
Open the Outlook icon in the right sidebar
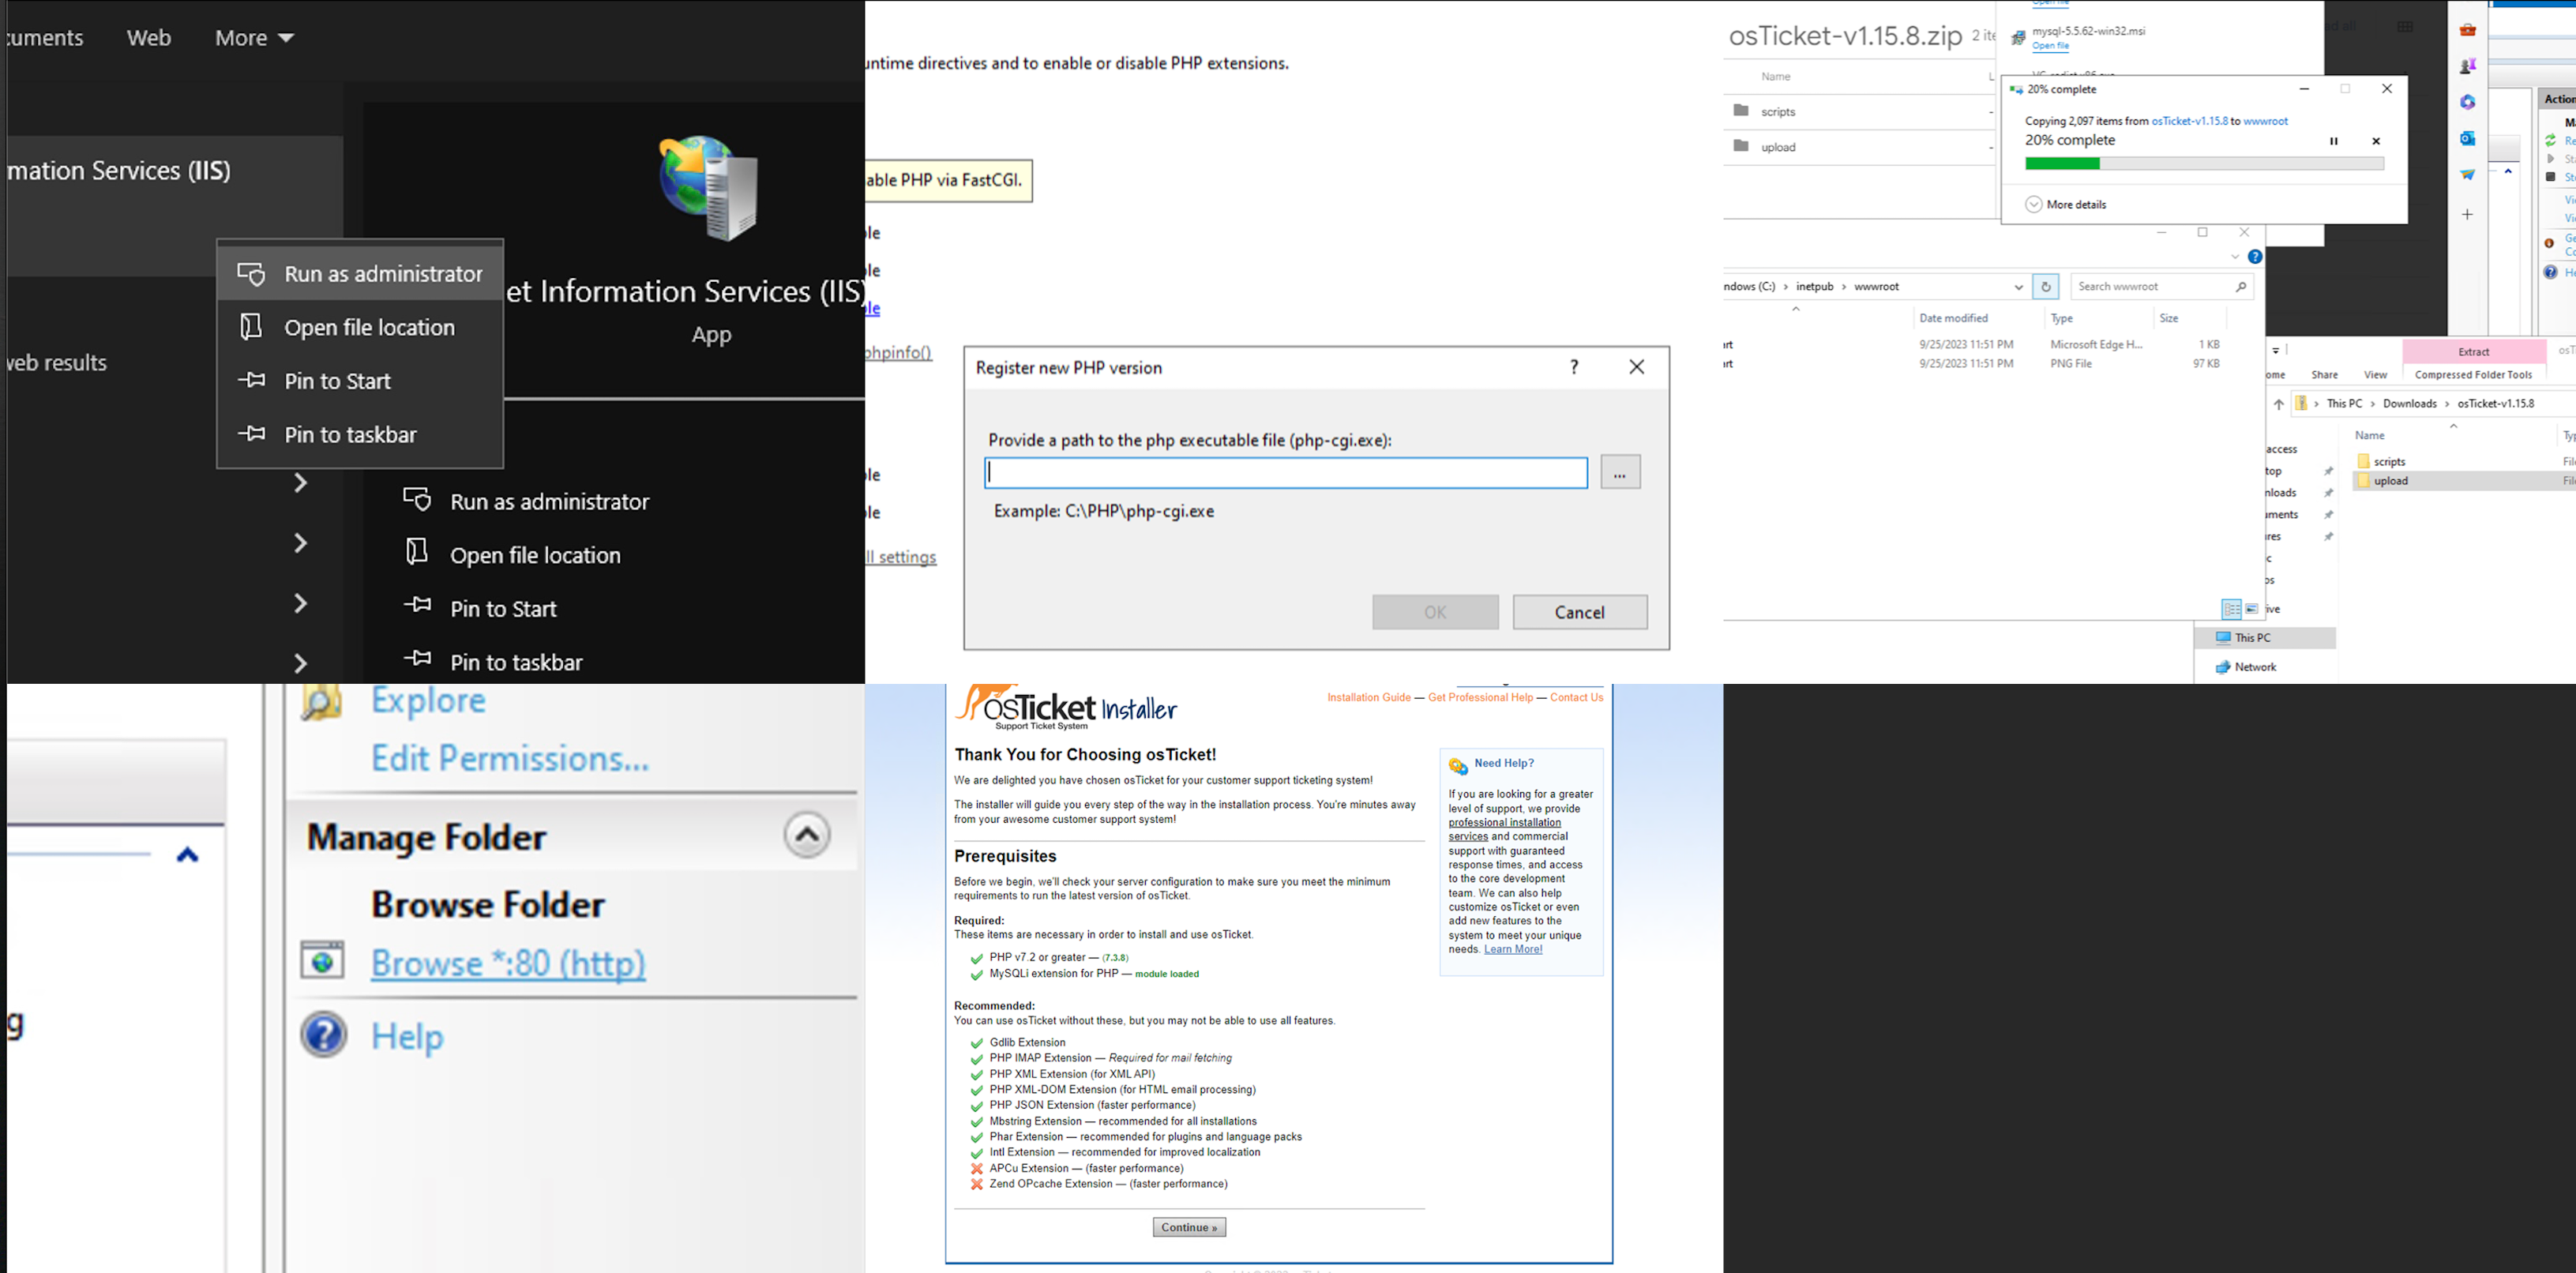tap(2467, 139)
